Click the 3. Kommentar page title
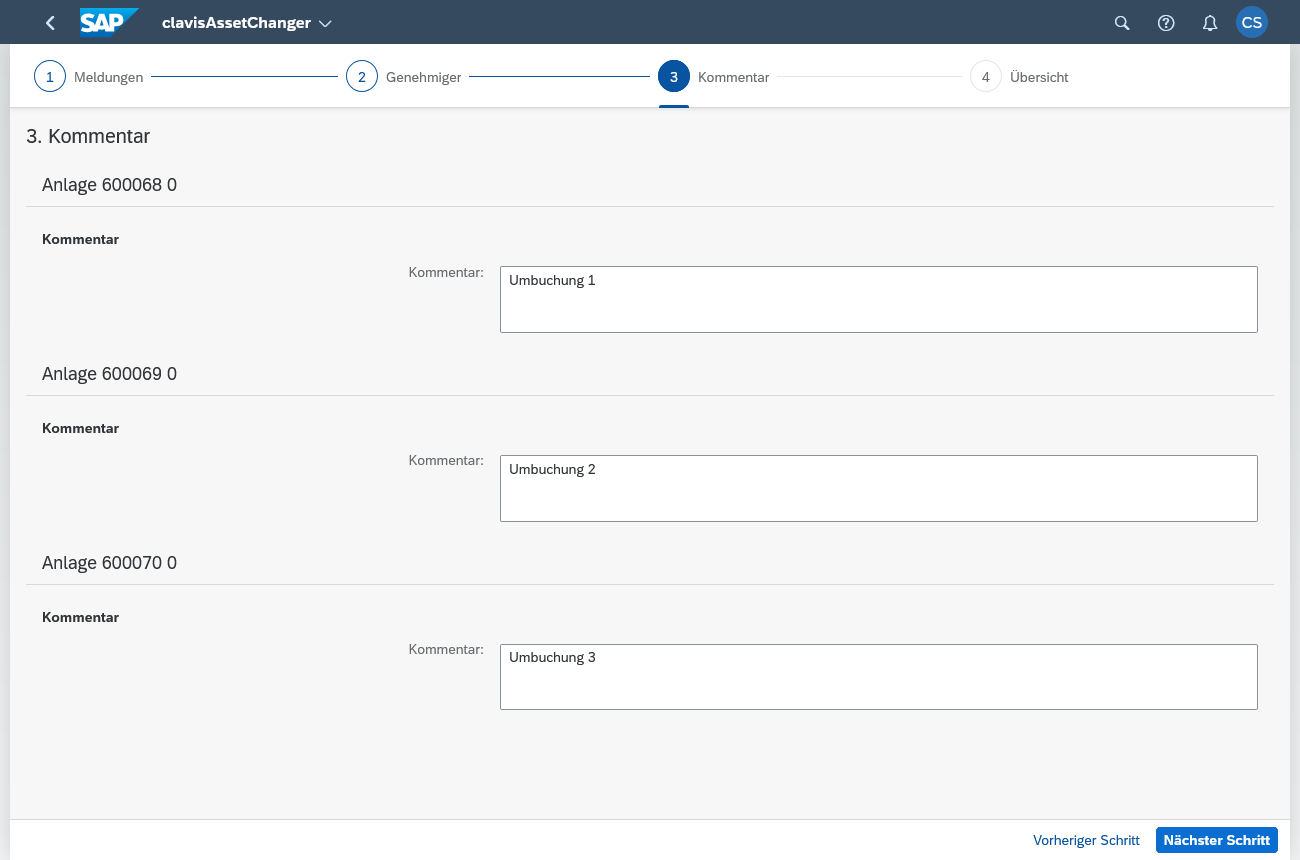This screenshot has height=860, width=1300. click(x=88, y=136)
